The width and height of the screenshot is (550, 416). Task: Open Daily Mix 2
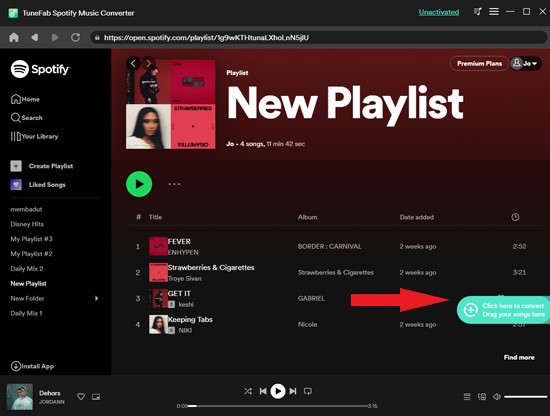coord(27,269)
